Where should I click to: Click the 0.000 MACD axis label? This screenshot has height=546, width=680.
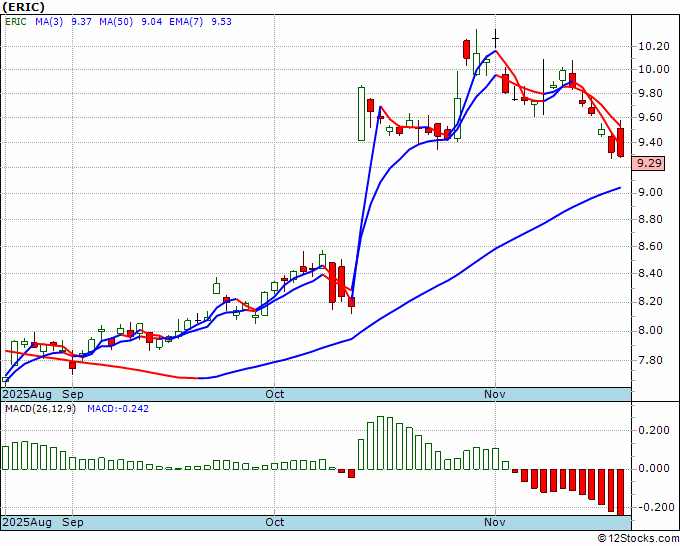[x=654, y=468]
